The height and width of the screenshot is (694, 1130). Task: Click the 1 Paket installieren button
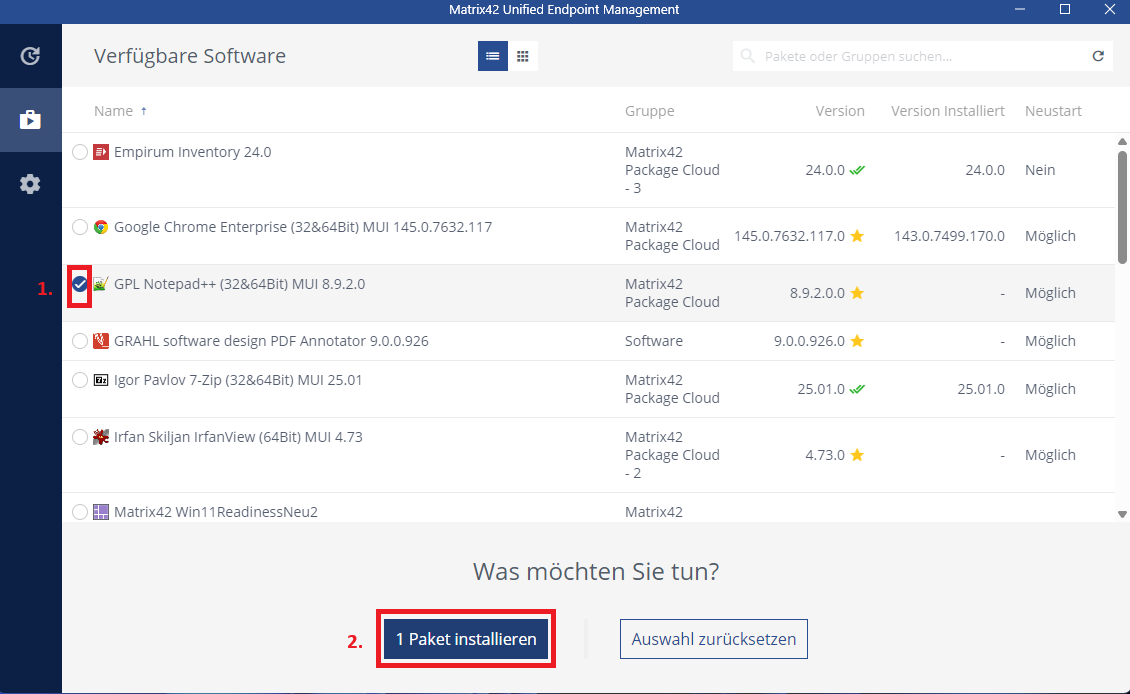[466, 639]
